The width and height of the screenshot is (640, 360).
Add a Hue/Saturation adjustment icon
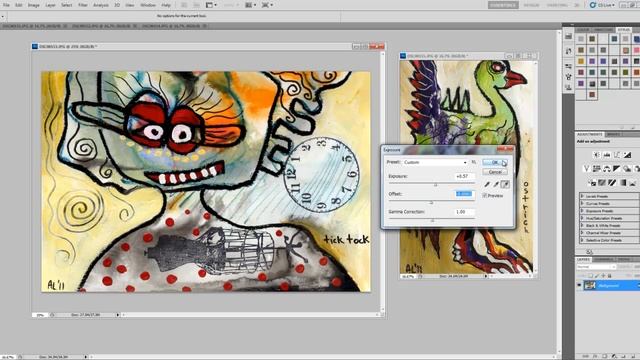[597, 169]
